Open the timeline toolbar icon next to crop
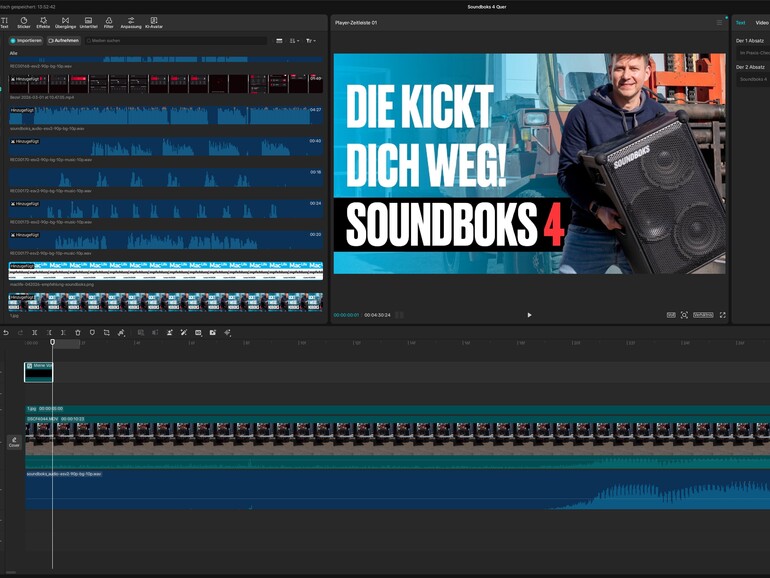This screenshot has height=578, width=770. tap(121, 332)
